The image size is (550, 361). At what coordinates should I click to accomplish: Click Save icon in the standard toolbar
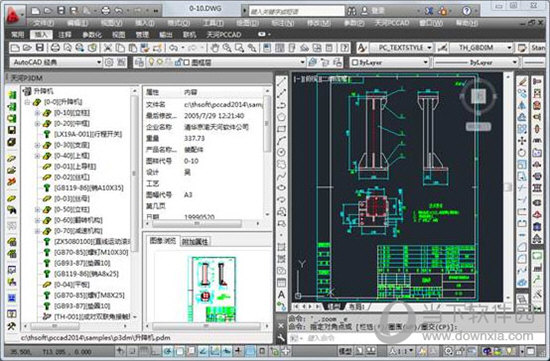click(x=40, y=47)
